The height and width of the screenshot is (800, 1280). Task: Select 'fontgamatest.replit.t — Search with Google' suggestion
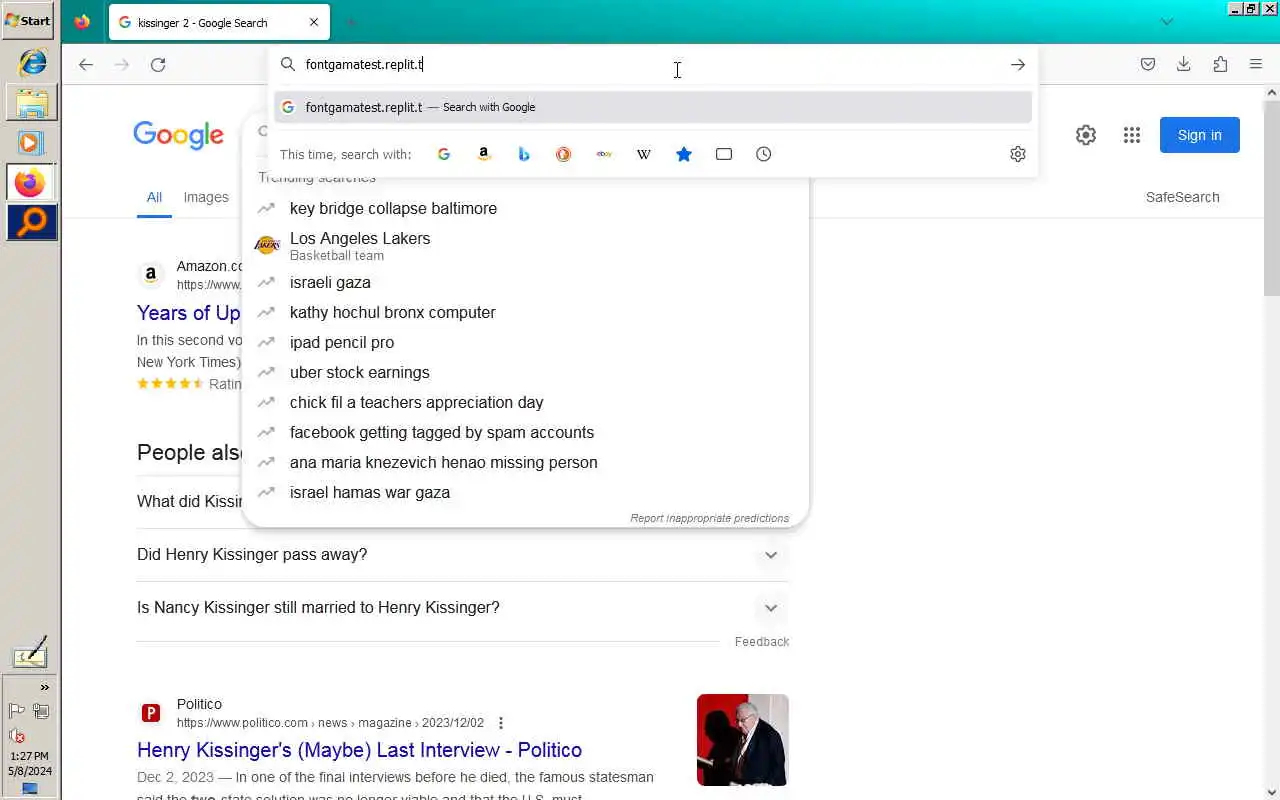[x=653, y=107]
